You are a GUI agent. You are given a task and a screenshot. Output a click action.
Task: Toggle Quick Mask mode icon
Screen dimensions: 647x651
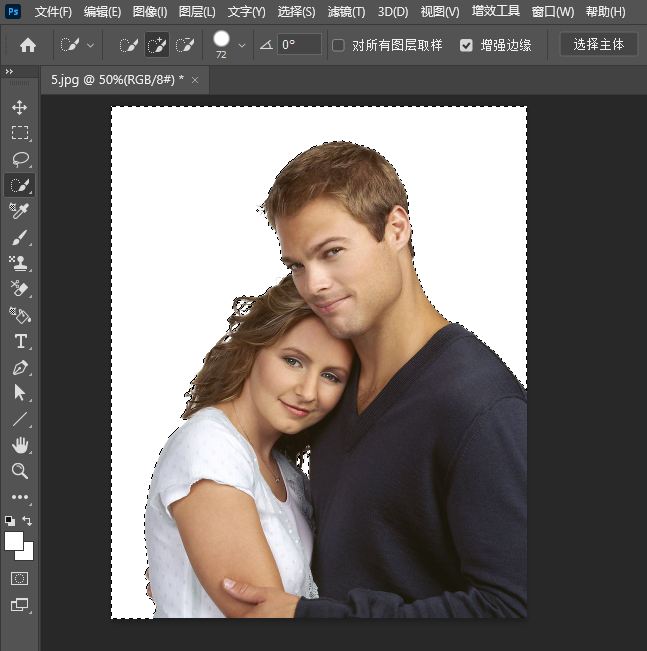tap(20, 578)
